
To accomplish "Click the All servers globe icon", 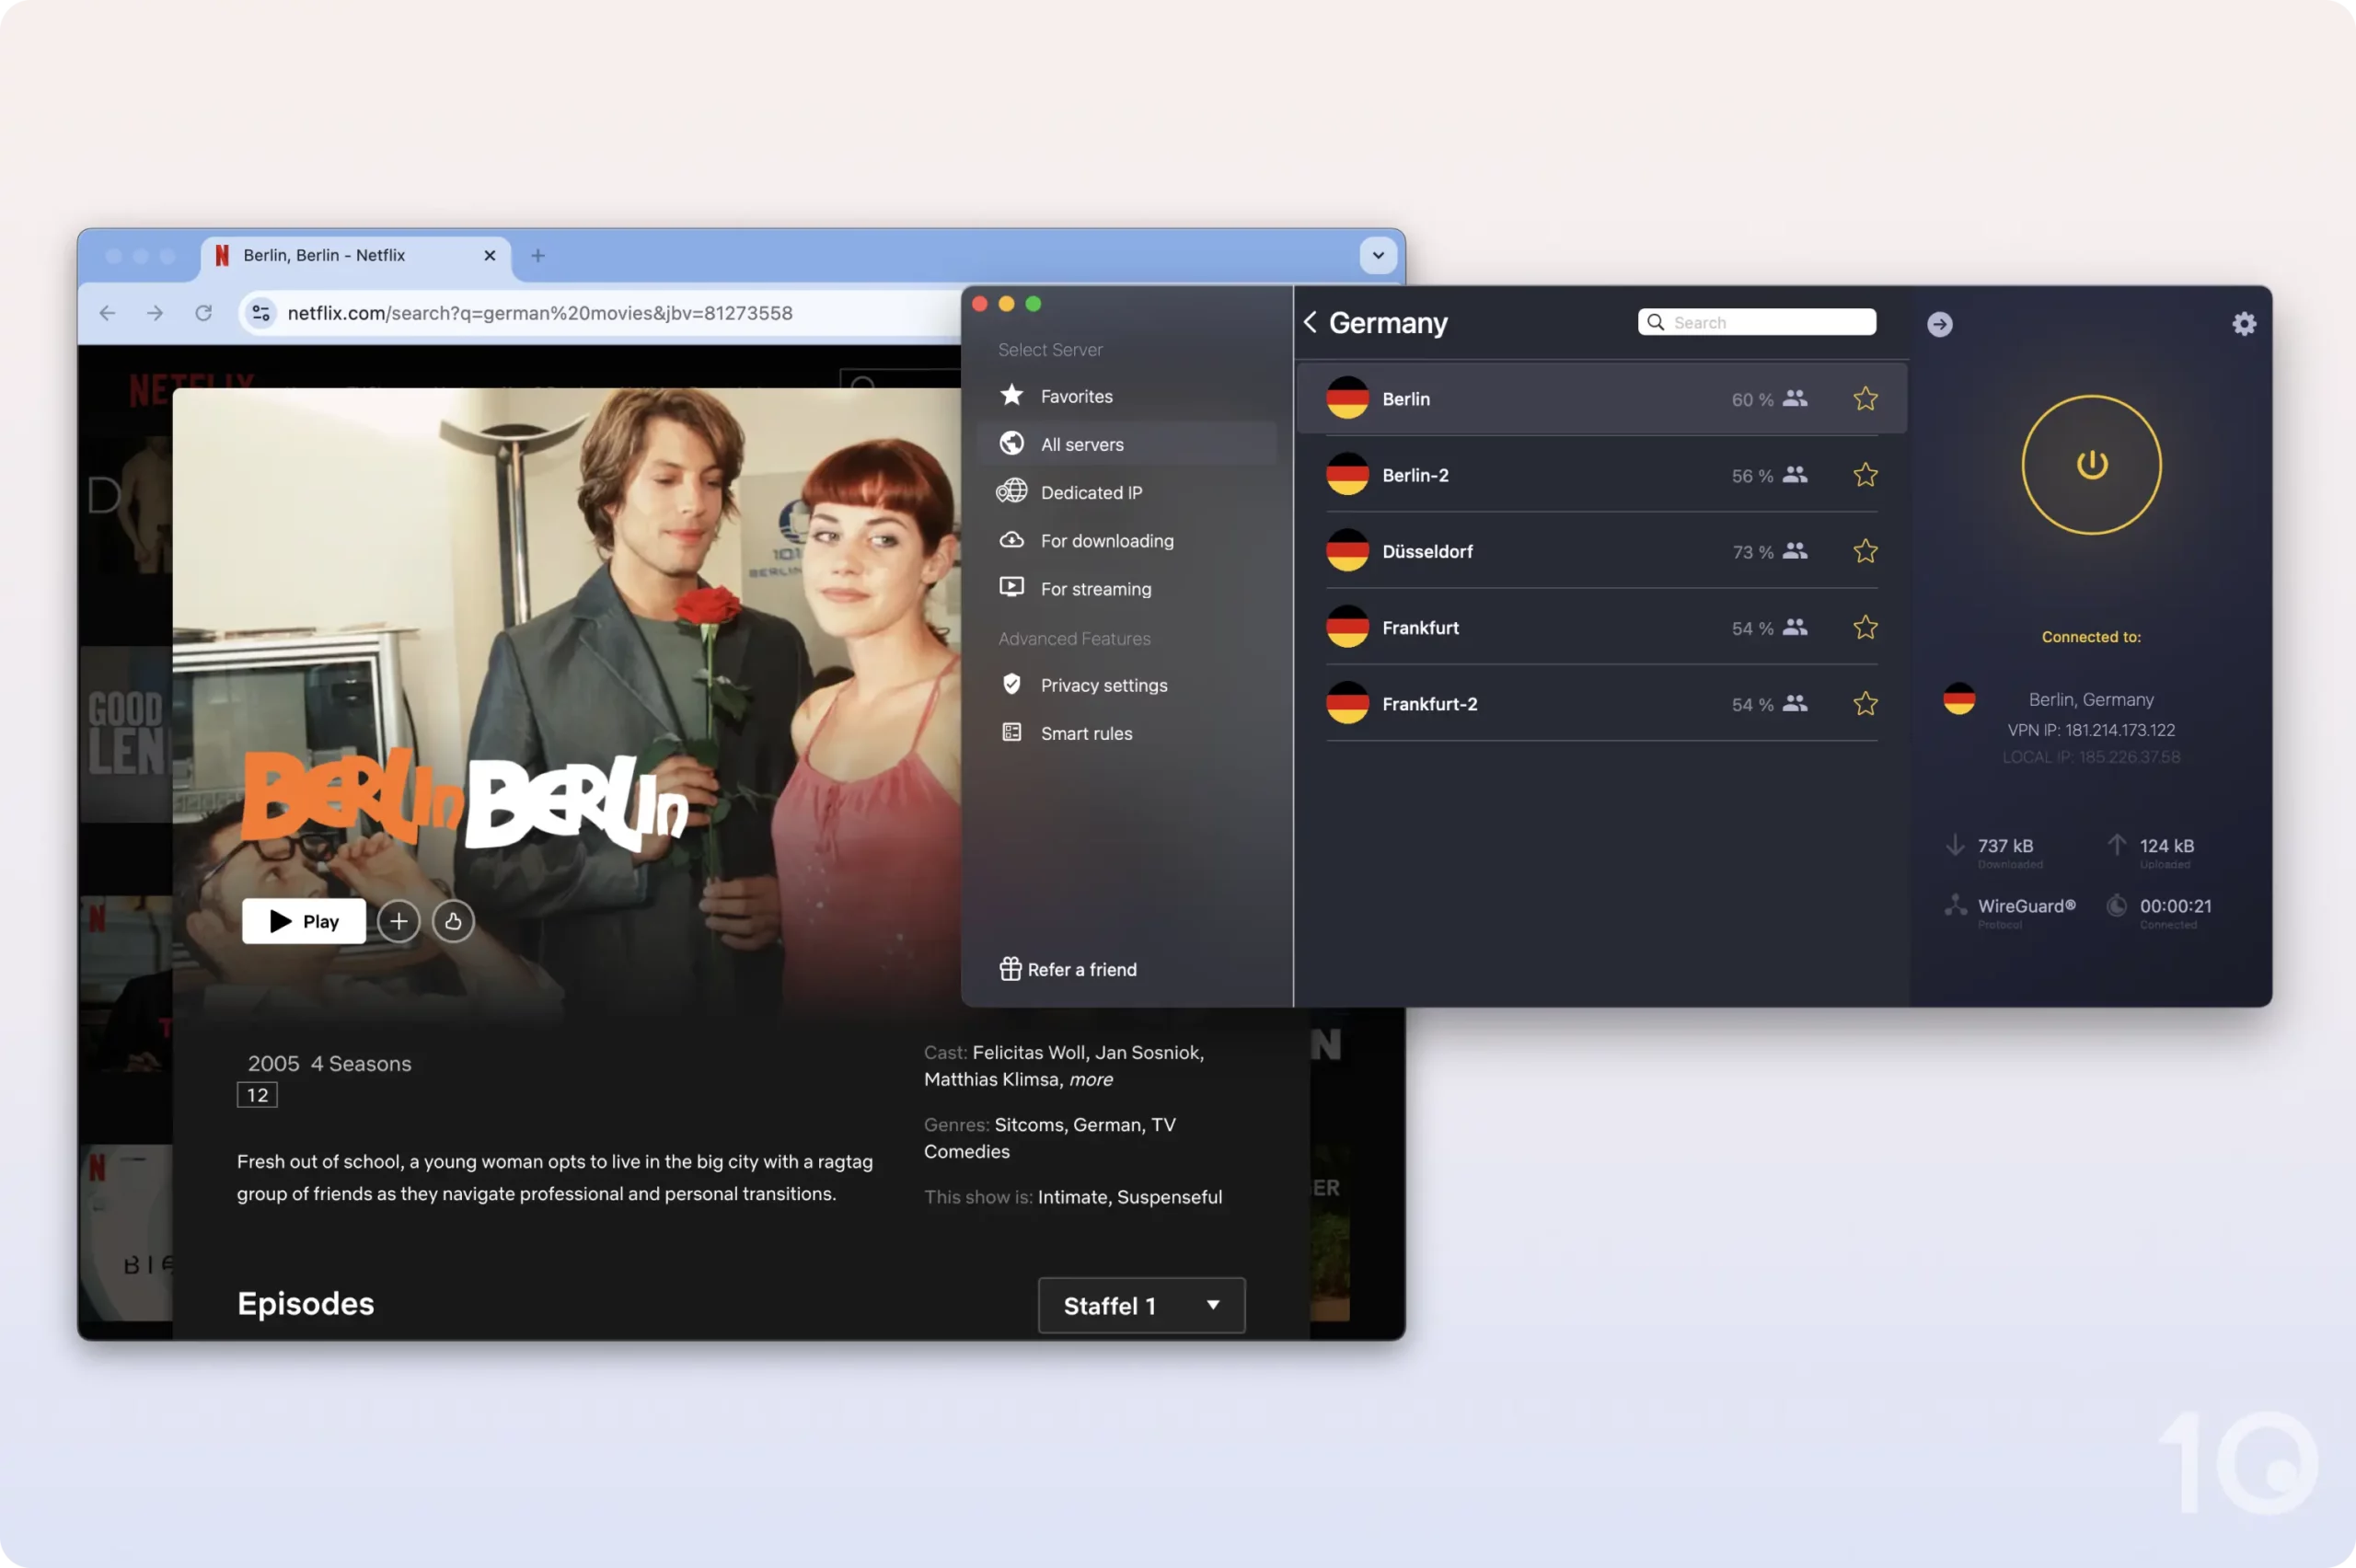I will [1013, 444].
